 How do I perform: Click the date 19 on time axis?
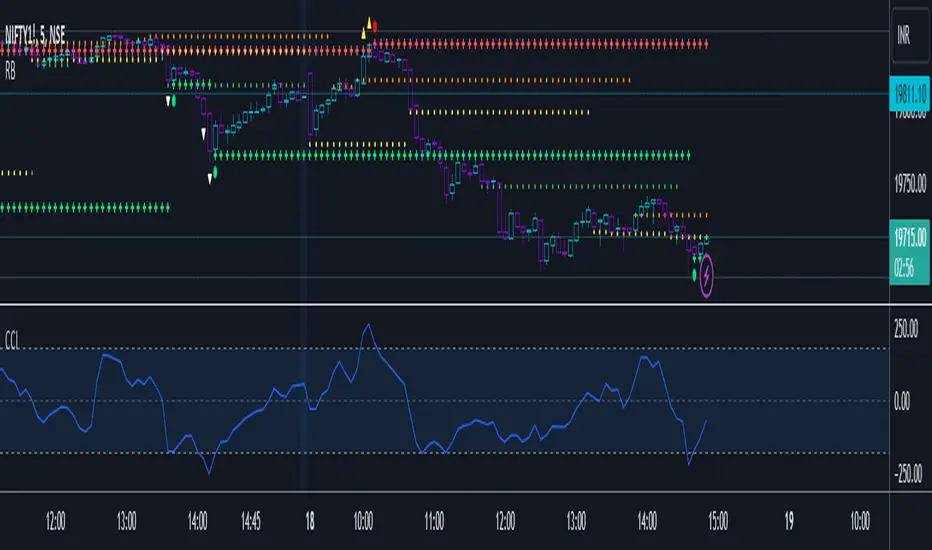tap(789, 521)
